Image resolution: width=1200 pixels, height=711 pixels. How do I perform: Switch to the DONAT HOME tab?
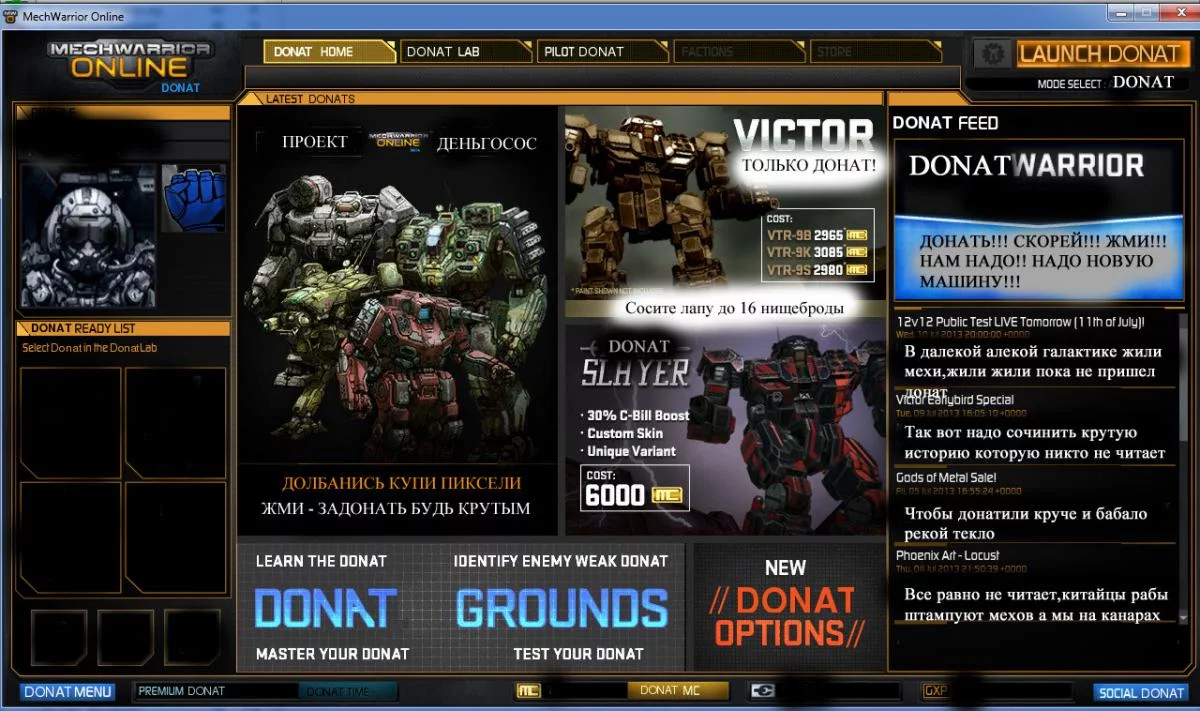[x=329, y=51]
